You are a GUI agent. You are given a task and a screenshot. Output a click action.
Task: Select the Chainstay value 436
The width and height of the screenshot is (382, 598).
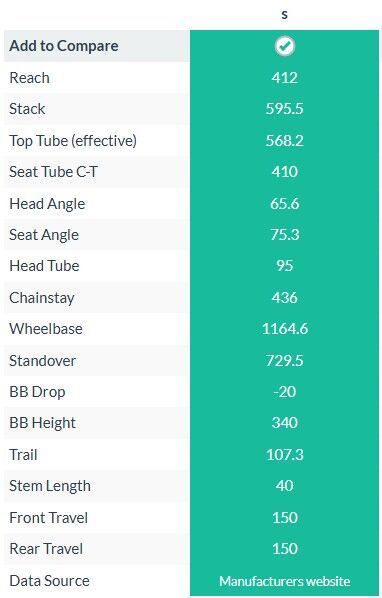click(285, 298)
